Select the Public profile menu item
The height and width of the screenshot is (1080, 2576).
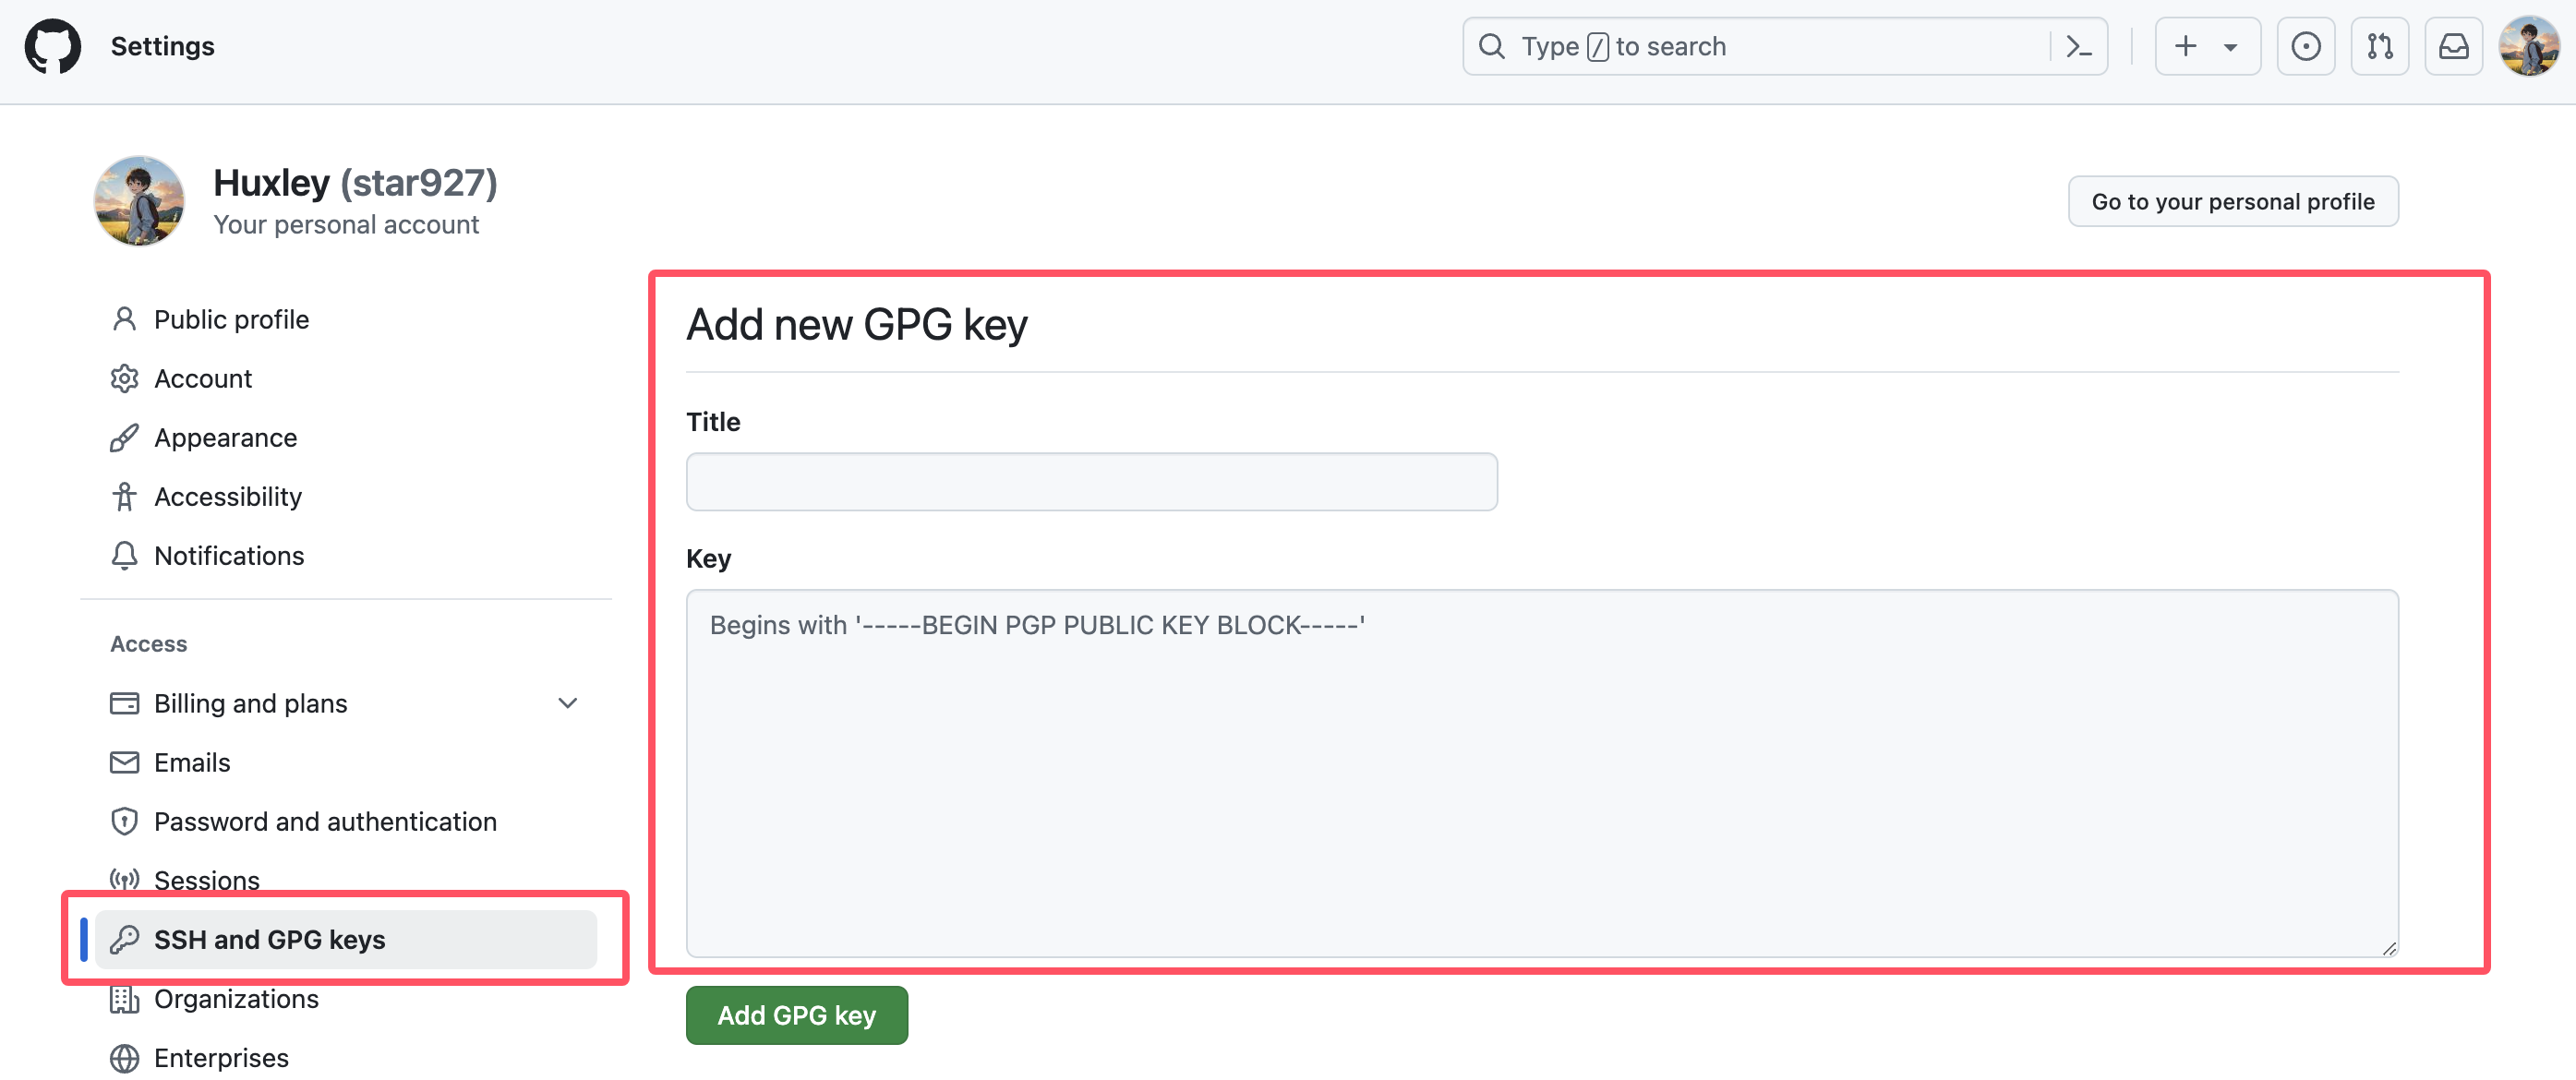click(232, 317)
